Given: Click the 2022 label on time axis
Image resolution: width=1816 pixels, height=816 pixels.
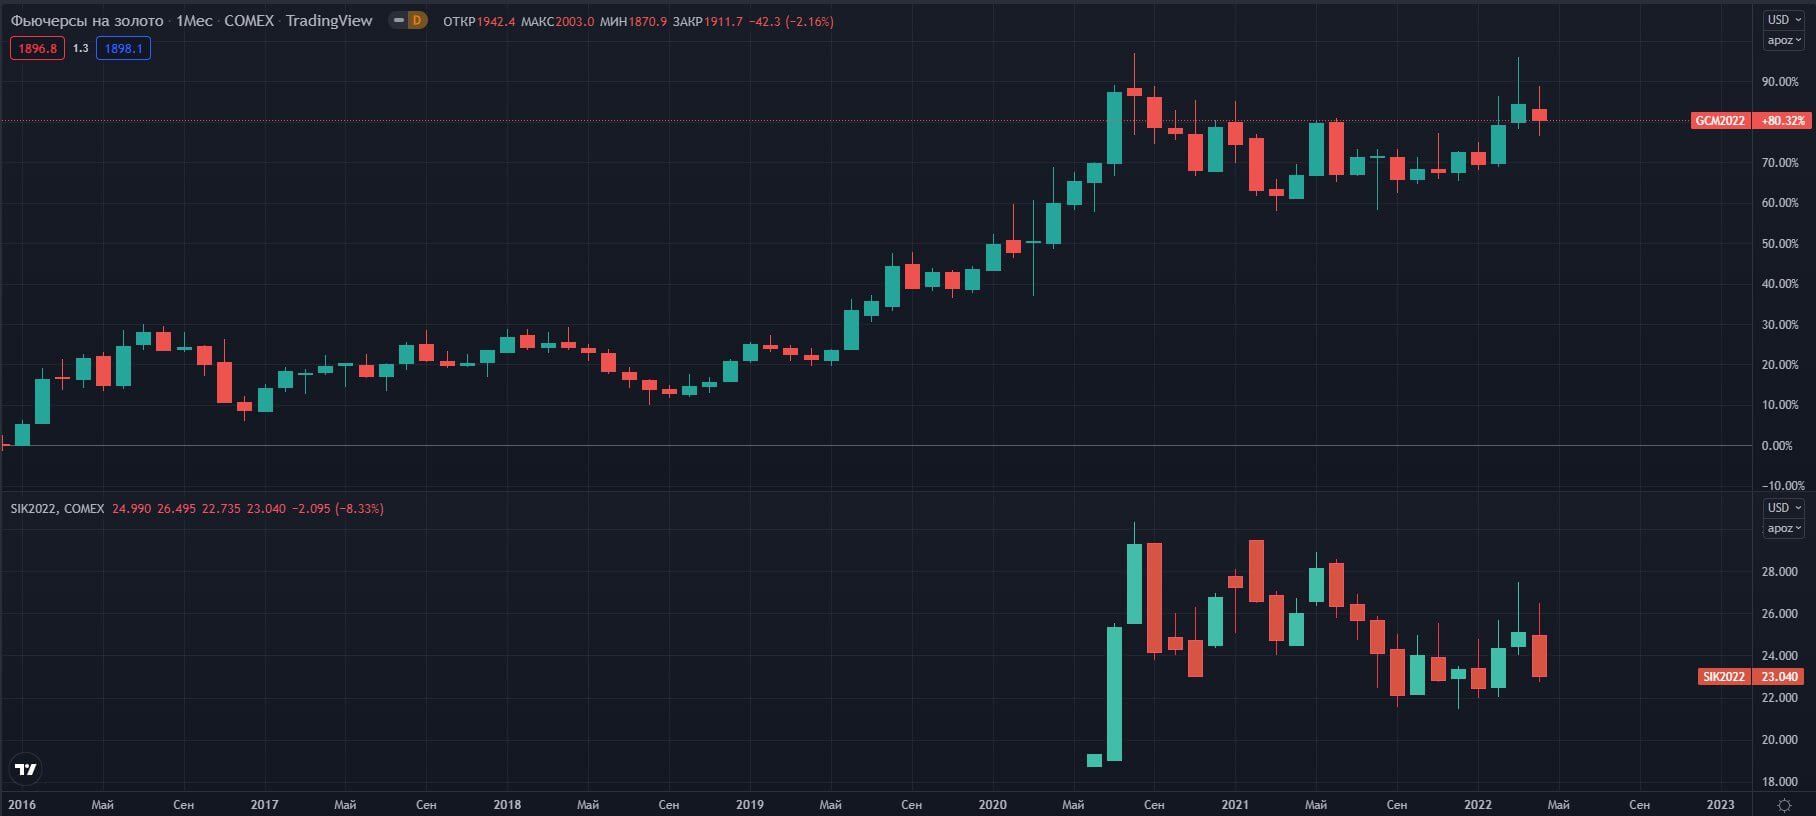Looking at the screenshot, I should pos(1478,804).
